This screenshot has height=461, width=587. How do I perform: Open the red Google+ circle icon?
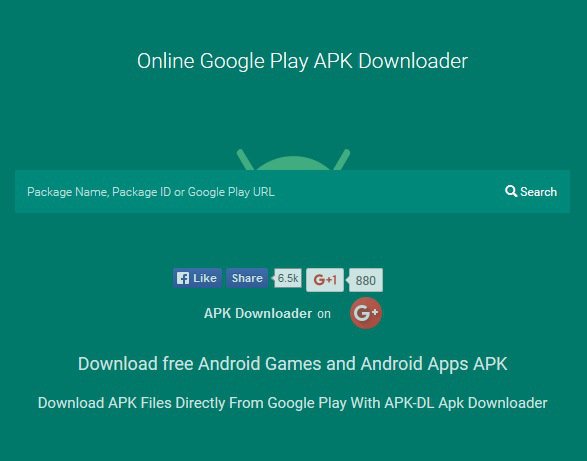click(366, 313)
